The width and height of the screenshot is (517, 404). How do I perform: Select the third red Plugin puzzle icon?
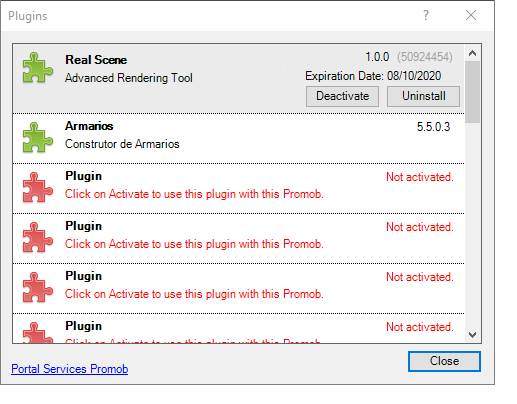pyautogui.click(x=37, y=287)
